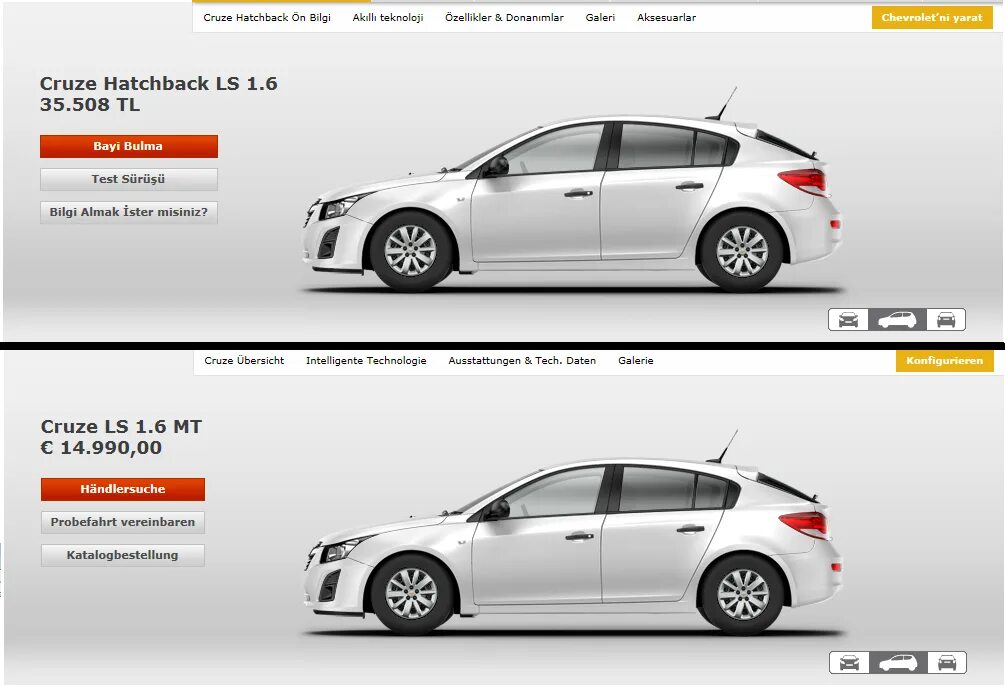Open the Cruze Übersicht tab

[244, 361]
